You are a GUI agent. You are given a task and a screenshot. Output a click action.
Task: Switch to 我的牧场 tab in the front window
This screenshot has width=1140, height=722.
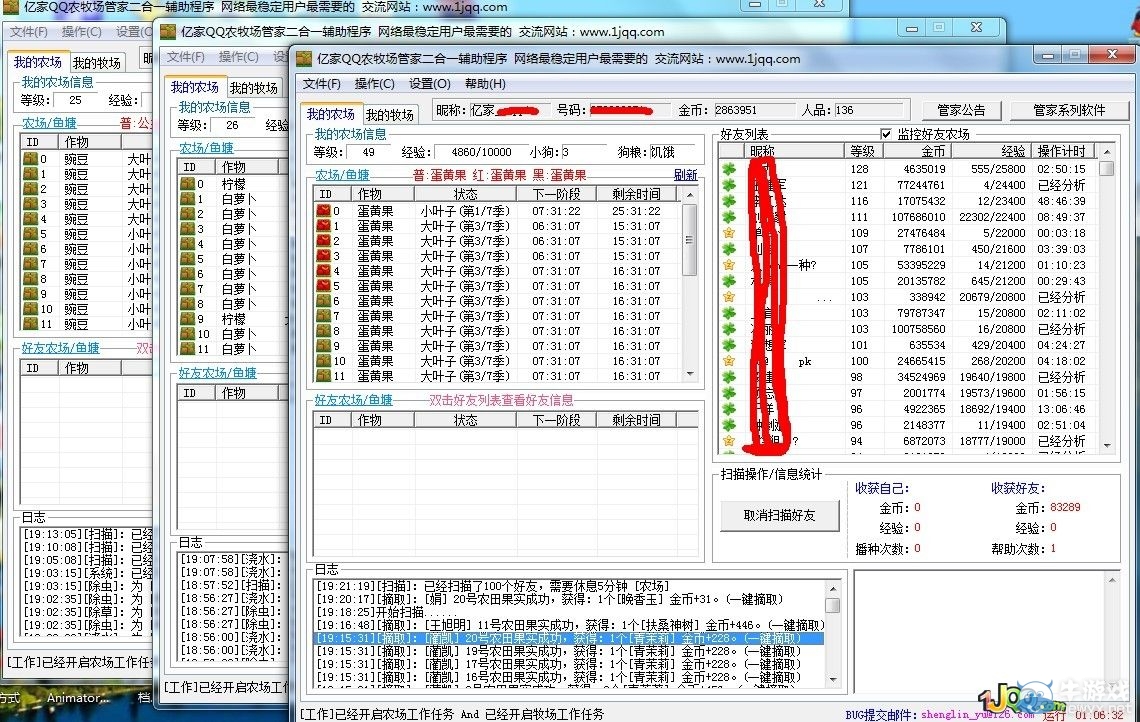[390, 115]
